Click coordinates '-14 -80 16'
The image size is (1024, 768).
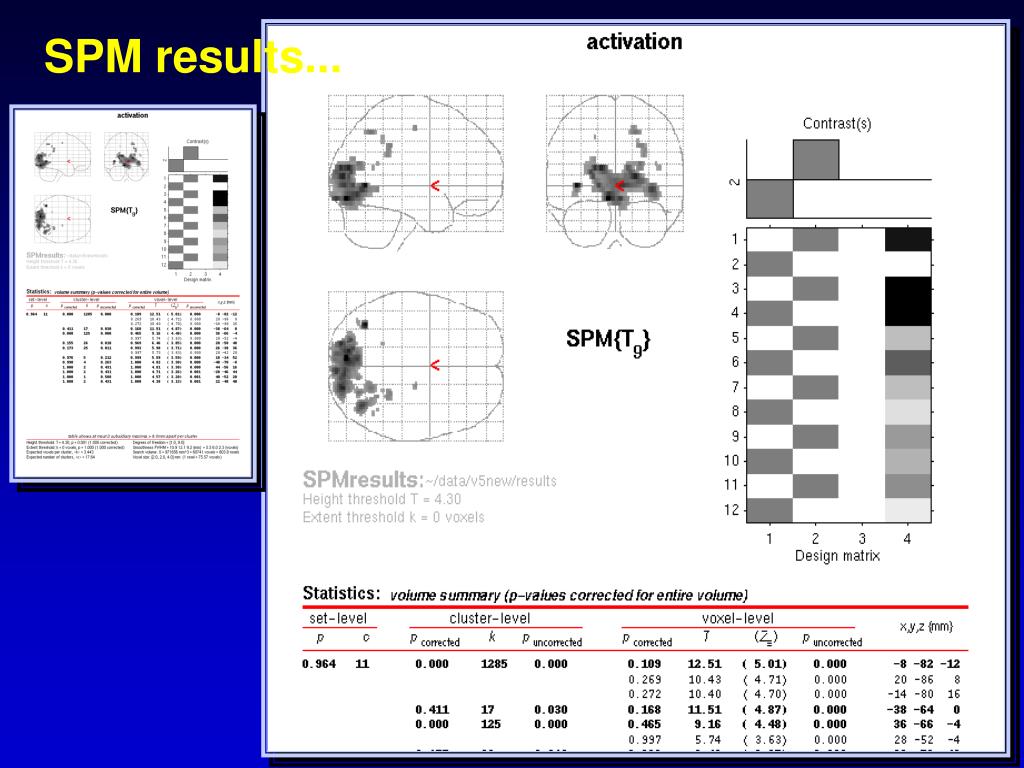coord(923,694)
